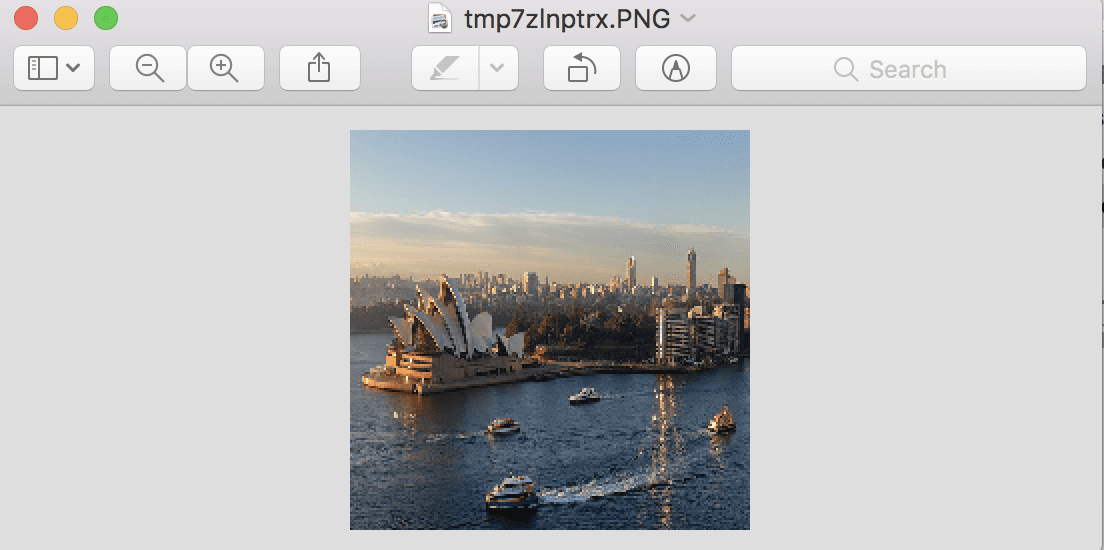Open the Share menu button
The image size is (1104, 550).
[320, 68]
